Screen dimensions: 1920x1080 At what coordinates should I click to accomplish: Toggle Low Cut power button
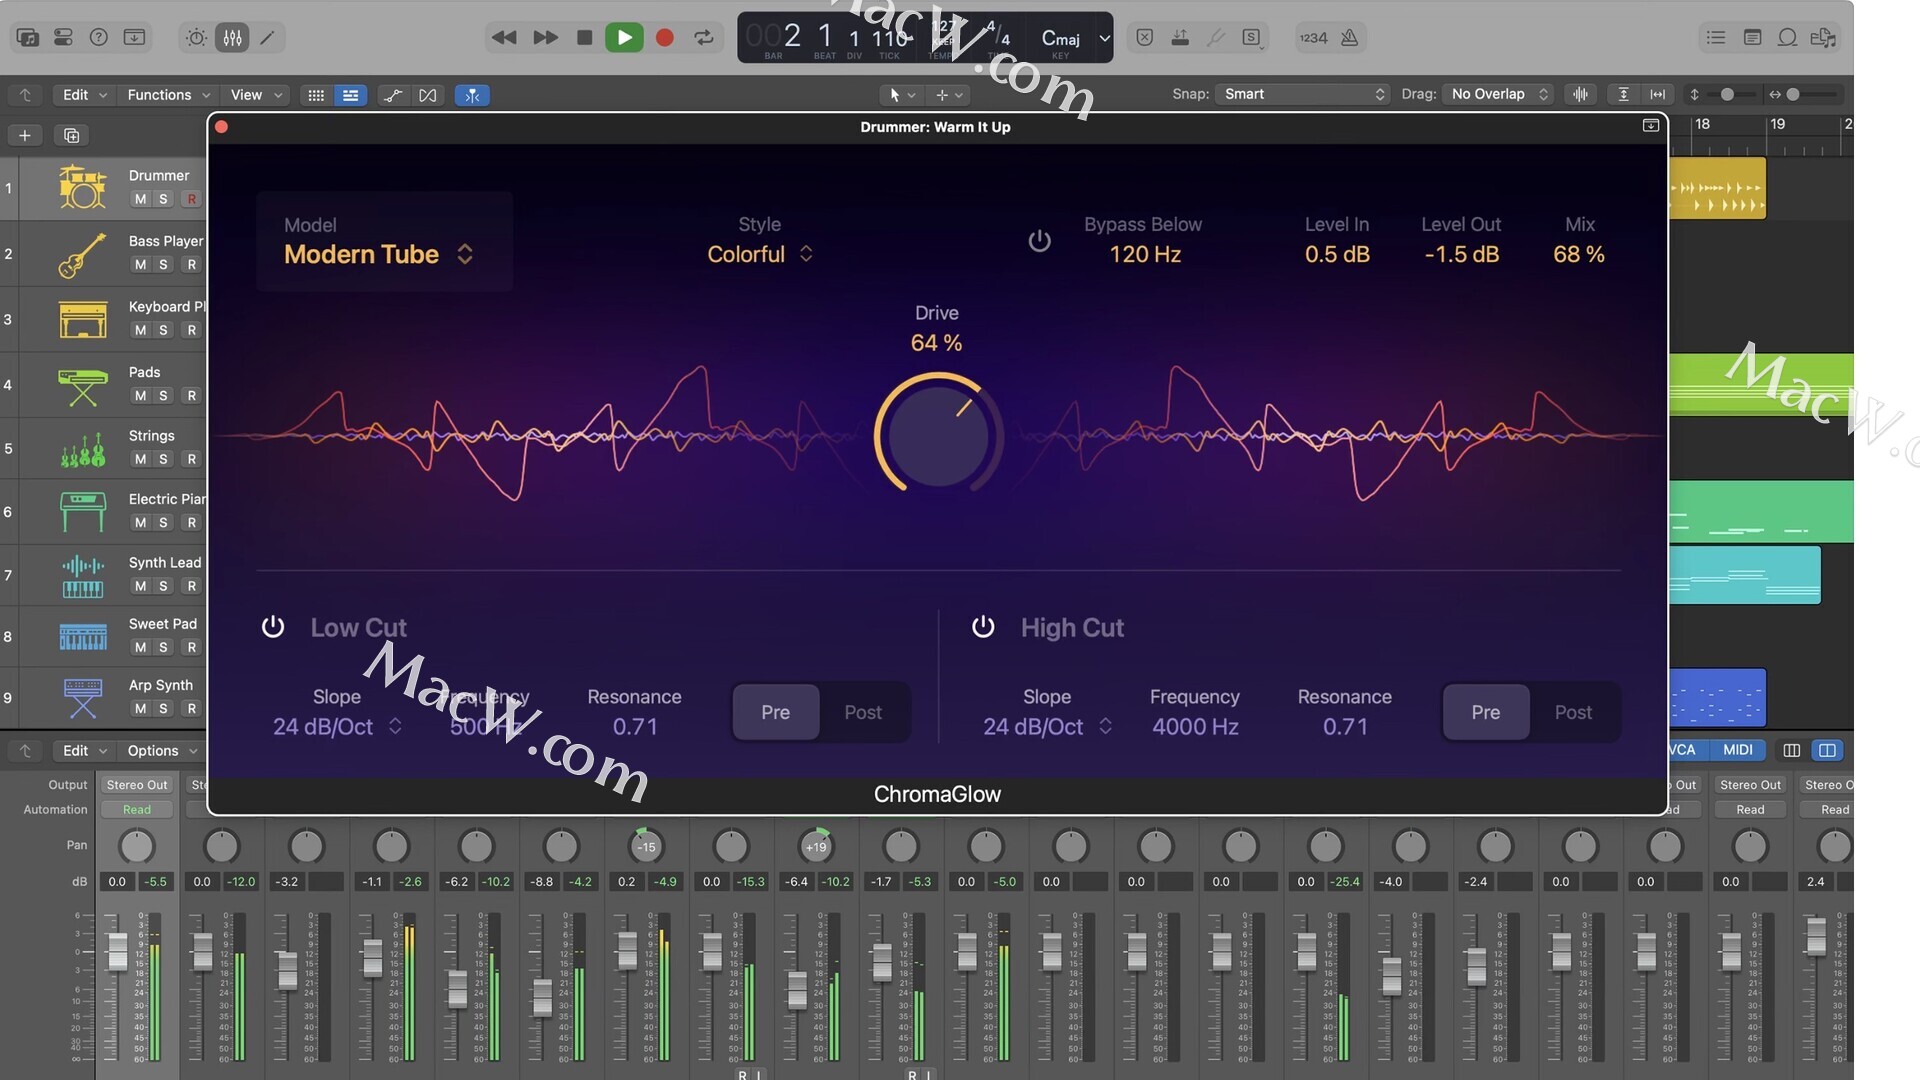(273, 627)
